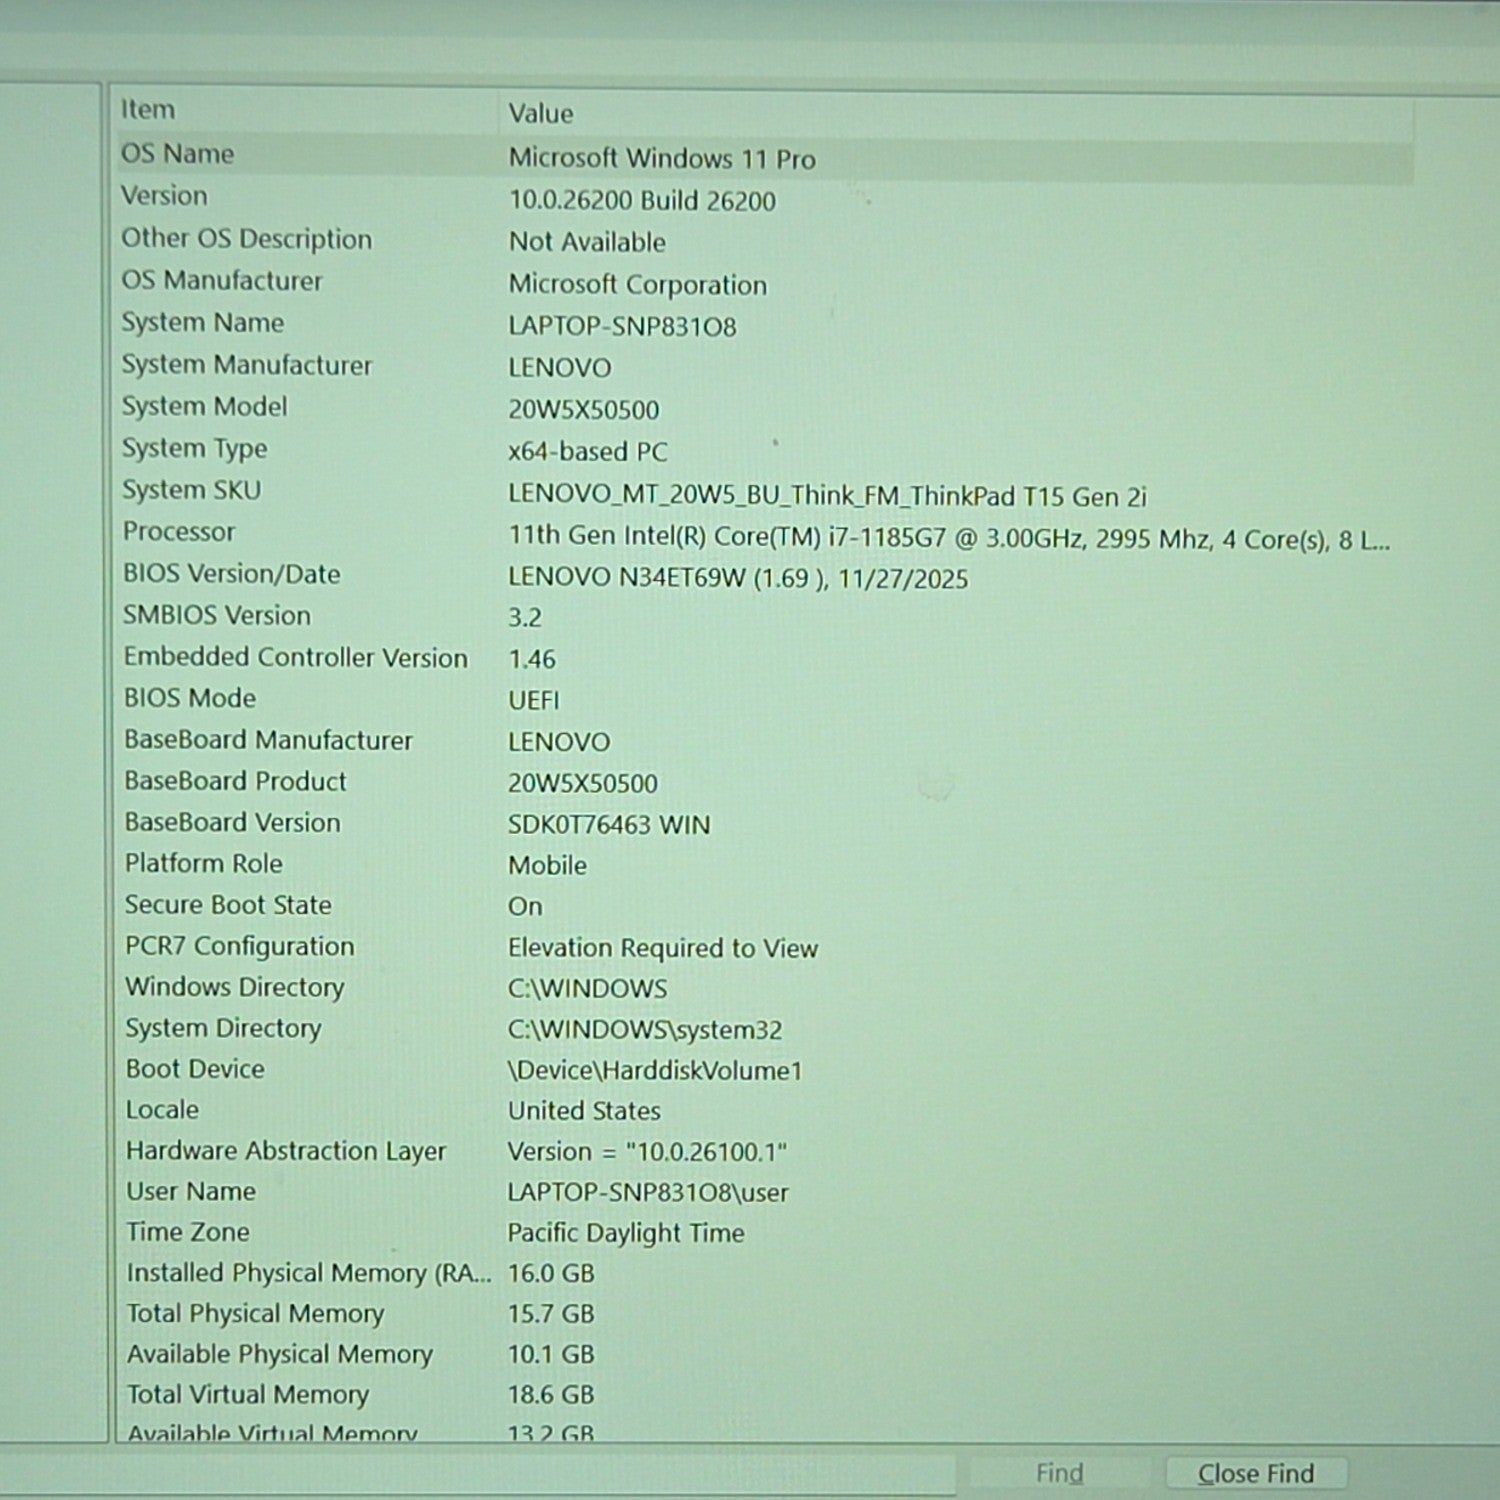
Task: Select the BaseBoard Product label
Action: coord(235,781)
